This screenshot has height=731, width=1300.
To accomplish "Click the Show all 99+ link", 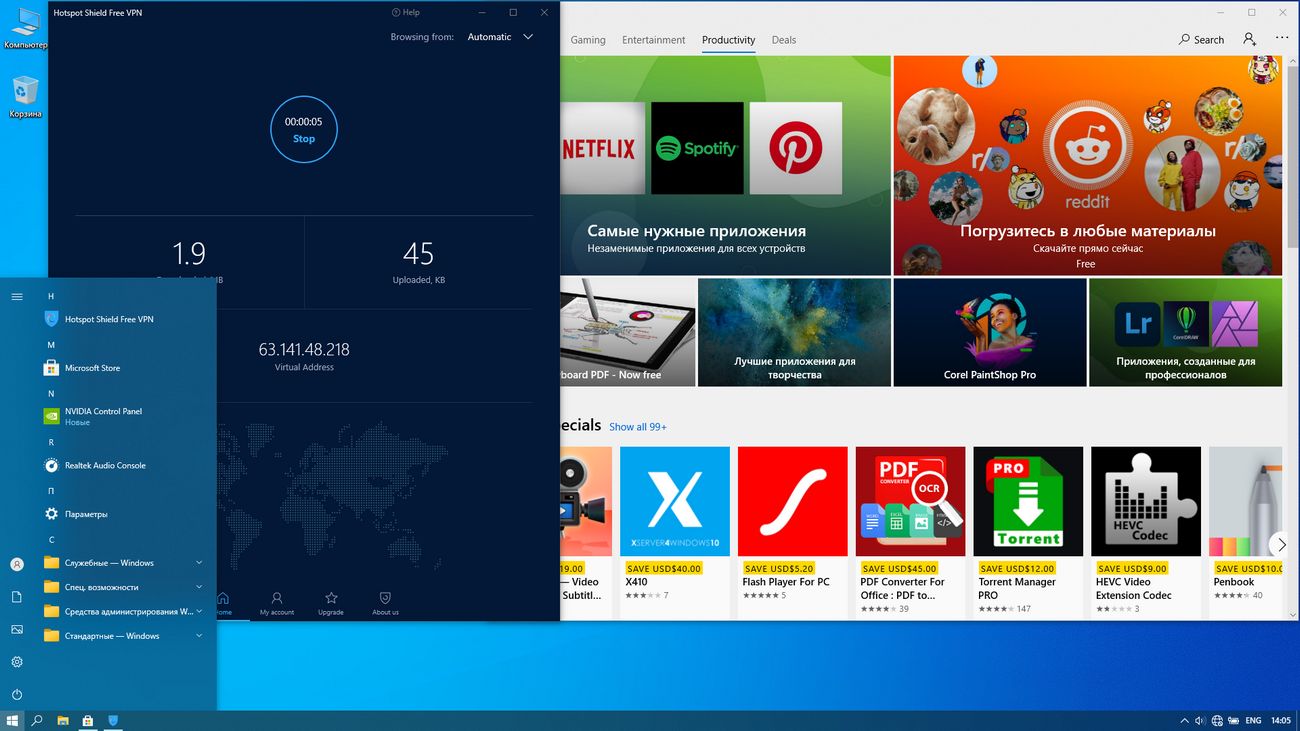I will tap(638, 427).
